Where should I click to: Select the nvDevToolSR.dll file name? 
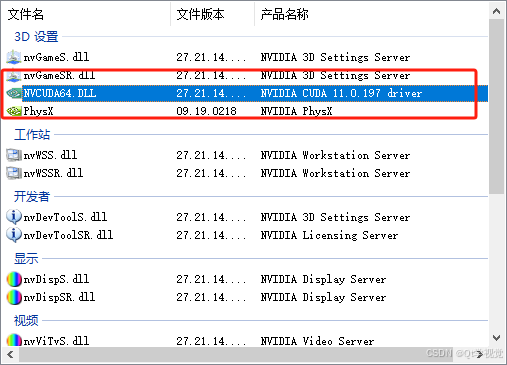pyautogui.click(x=68, y=235)
